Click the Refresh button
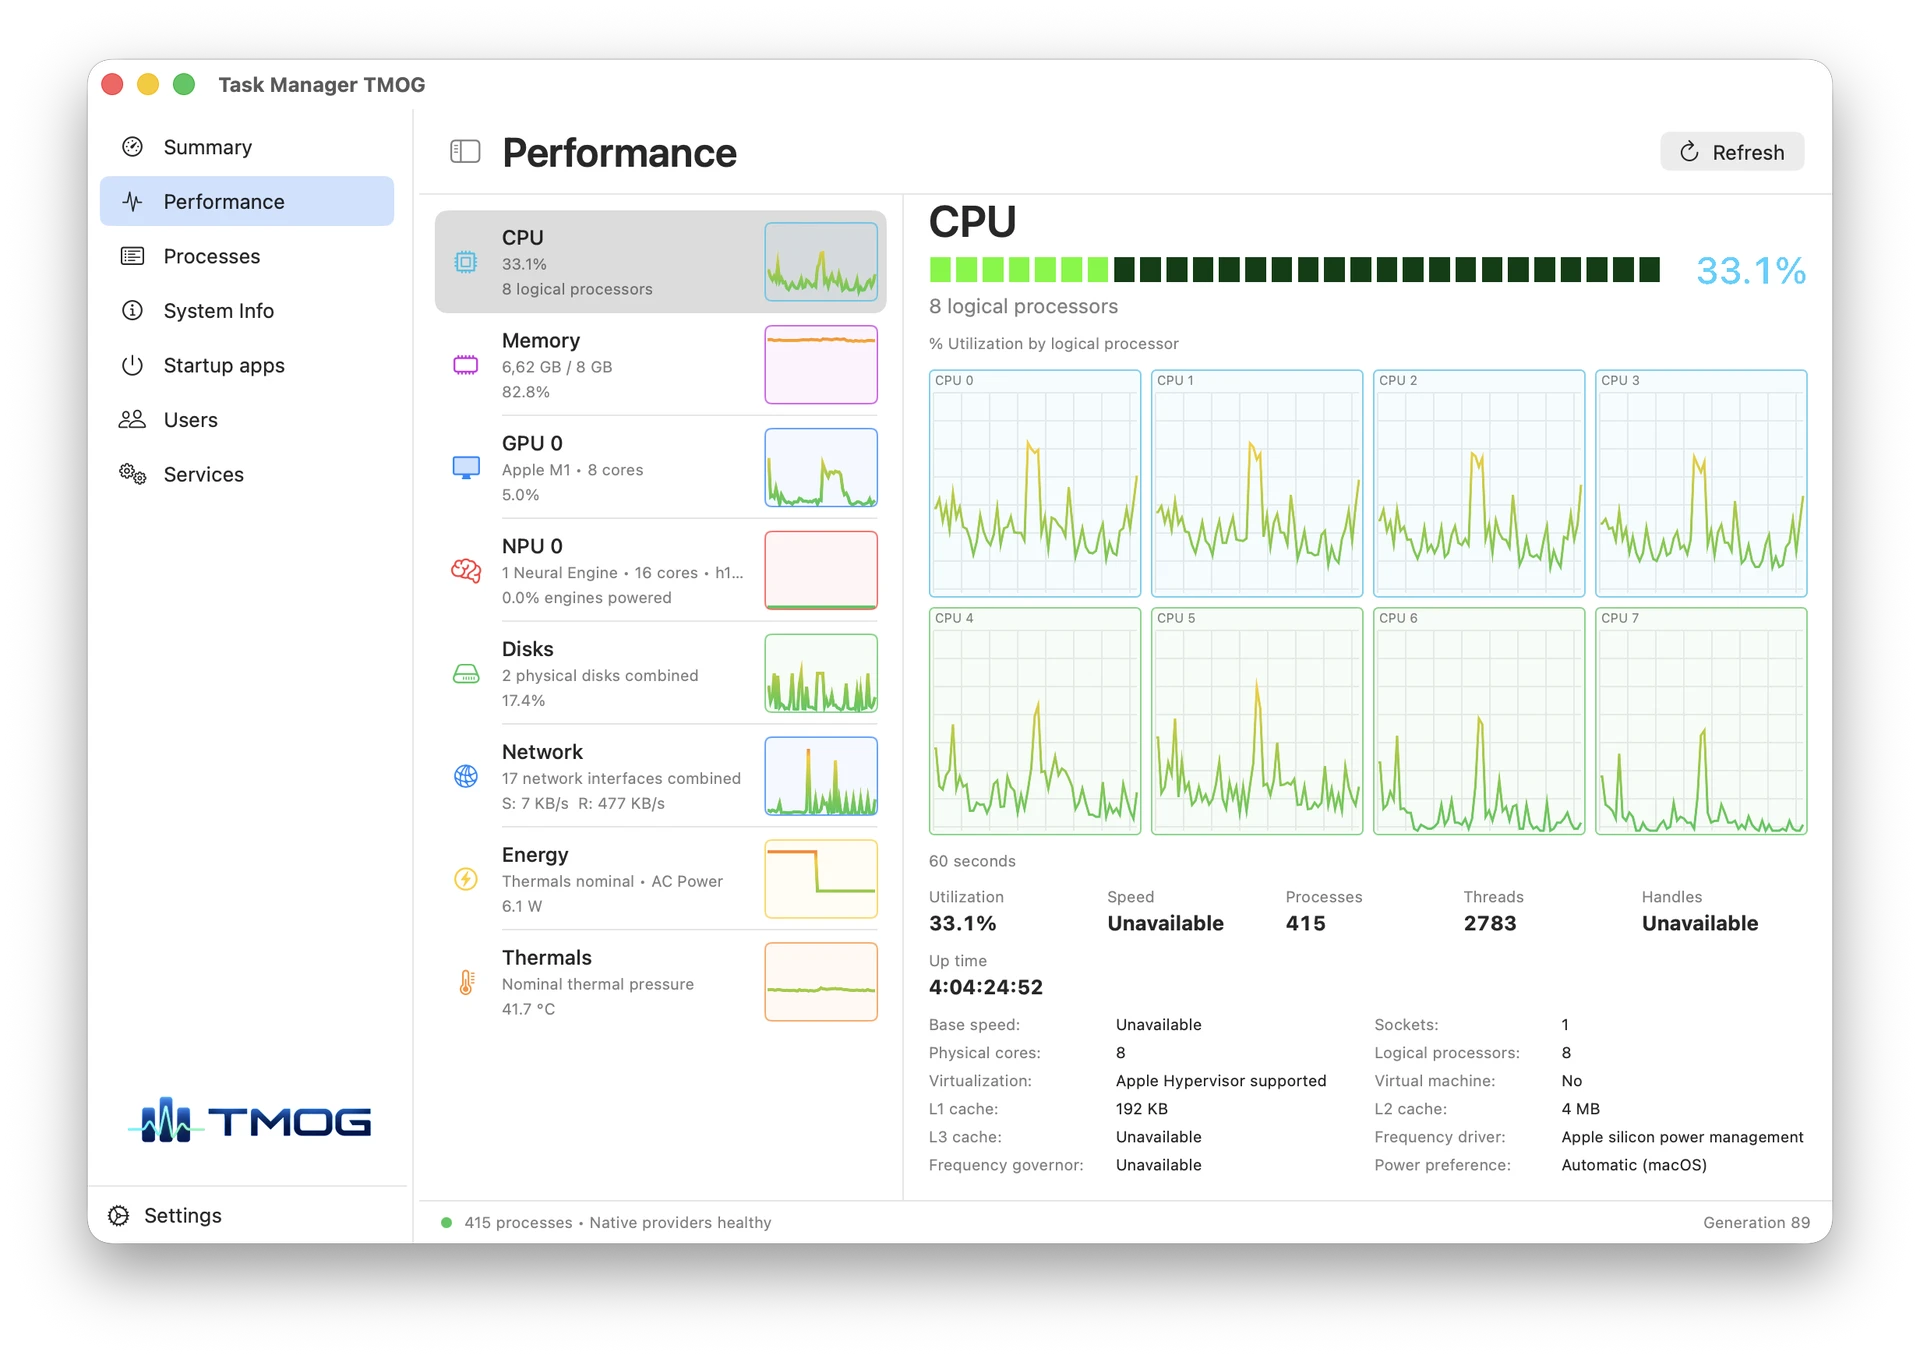Image resolution: width=1920 pixels, height=1359 pixels. click(x=1732, y=152)
